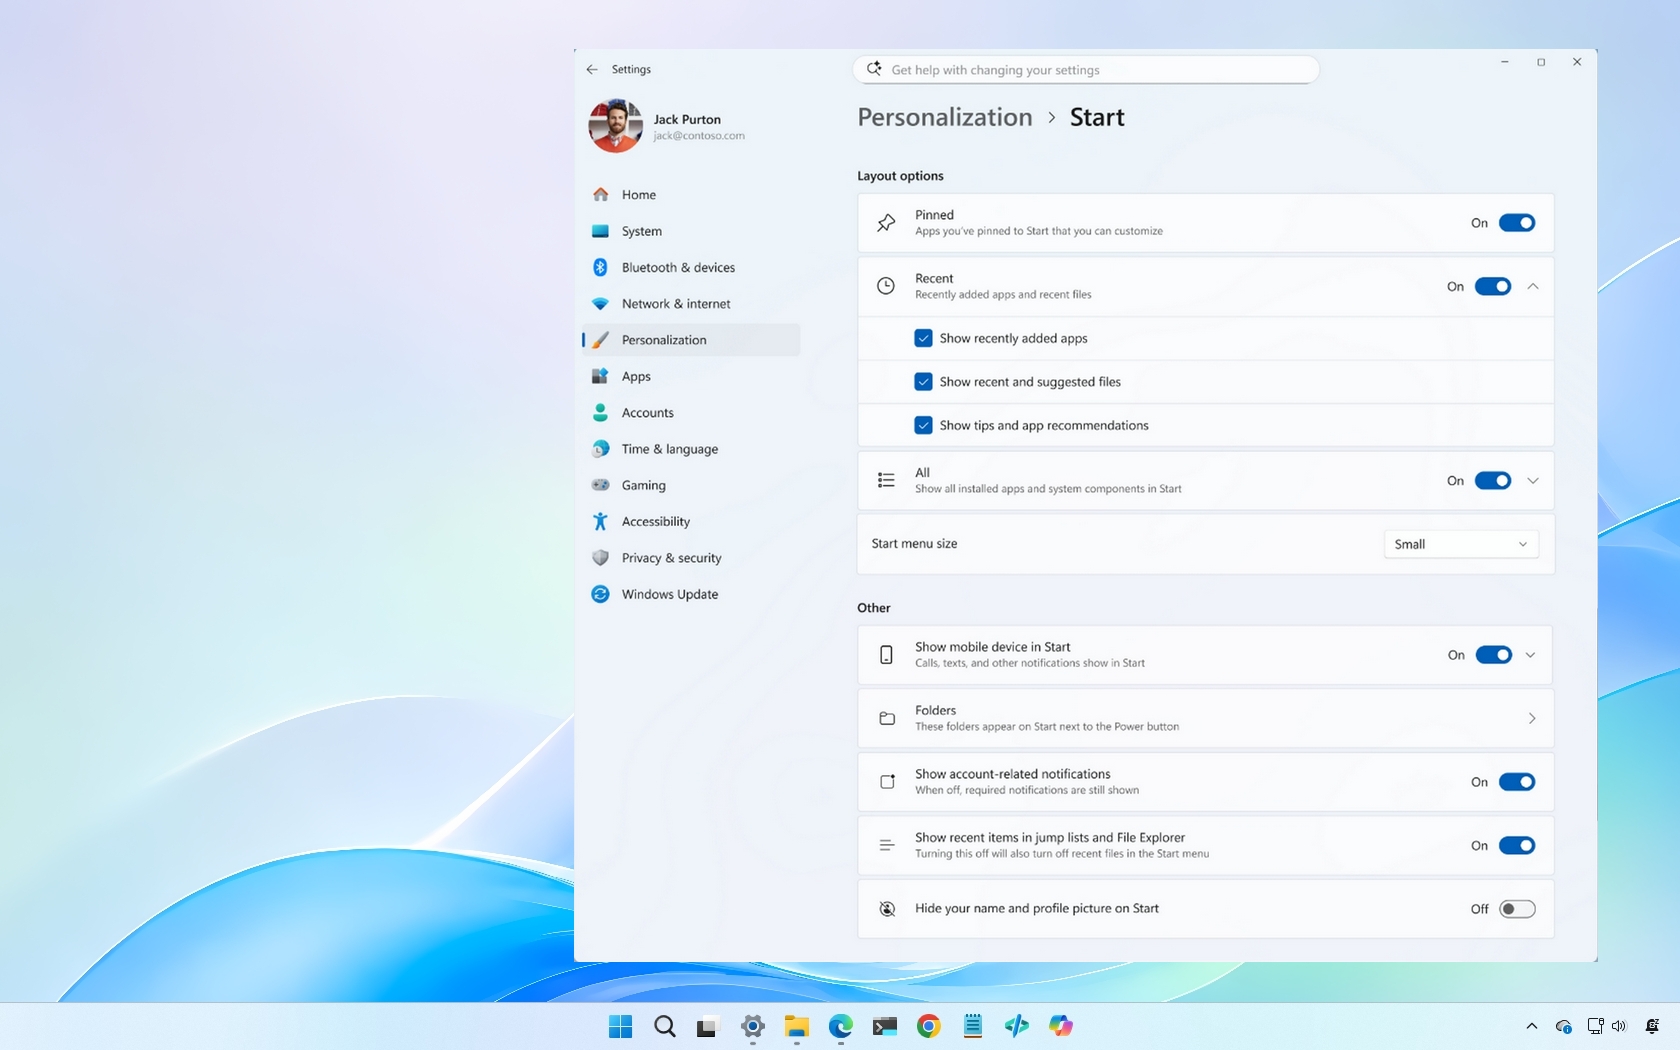Open File Explorer from taskbar
1680x1050 pixels.
797,1026
